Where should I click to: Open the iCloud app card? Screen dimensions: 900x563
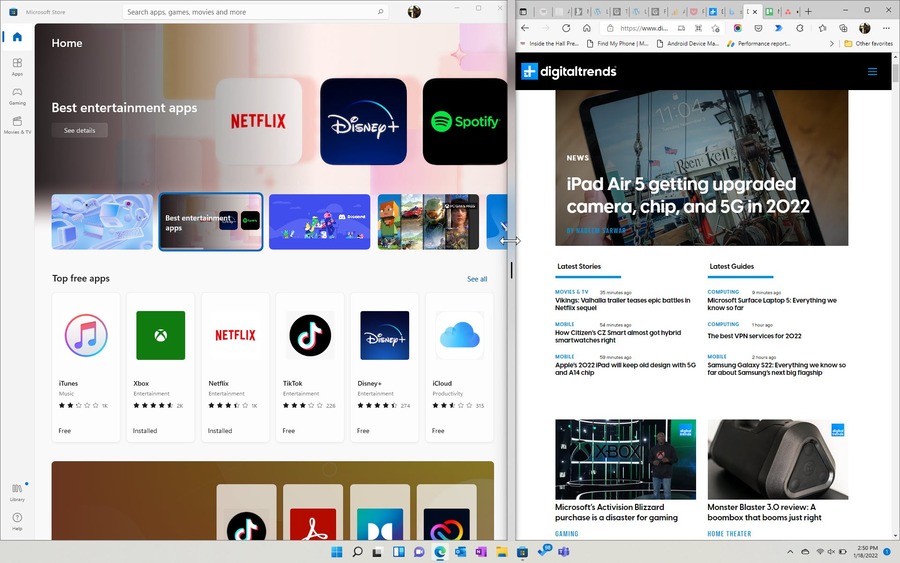click(x=459, y=367)
